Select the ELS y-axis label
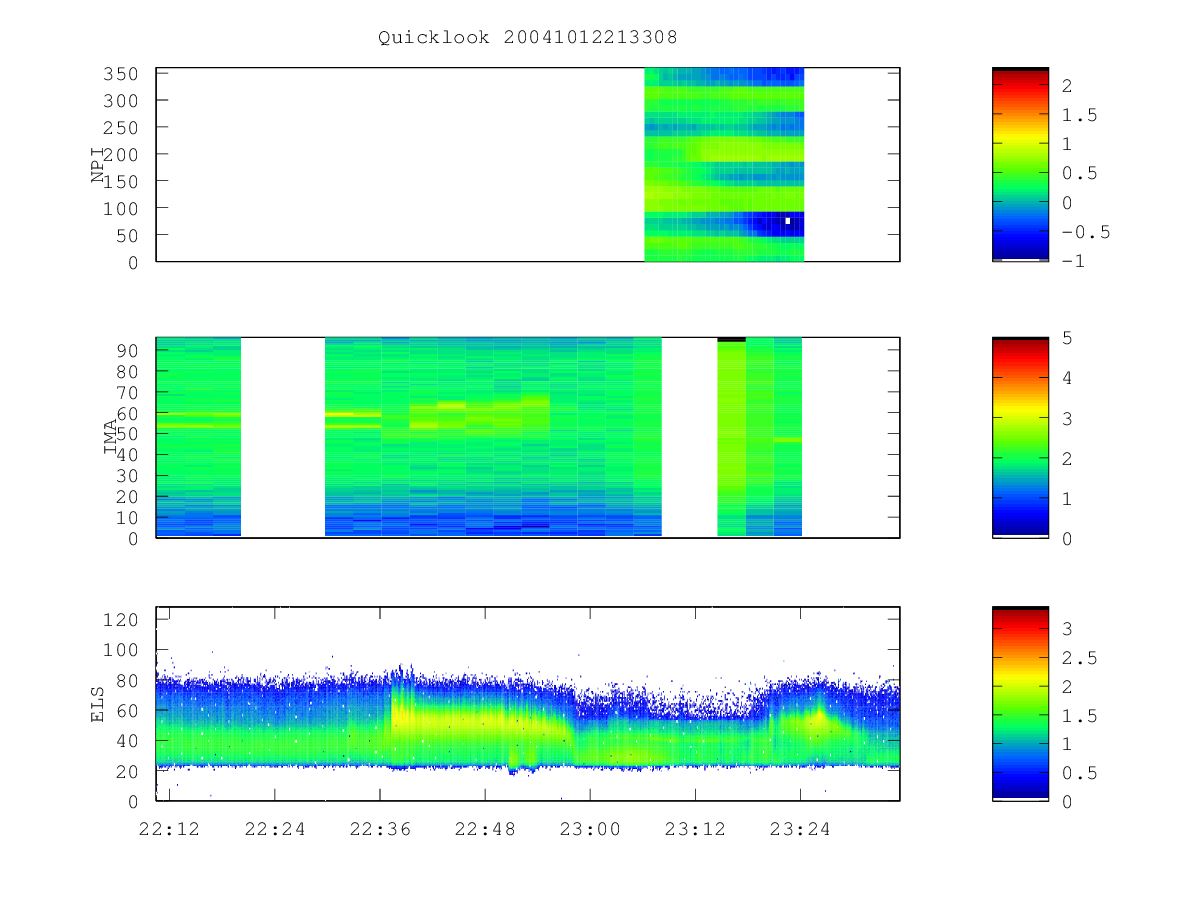 pyautogui.click(x=98, y=705)
